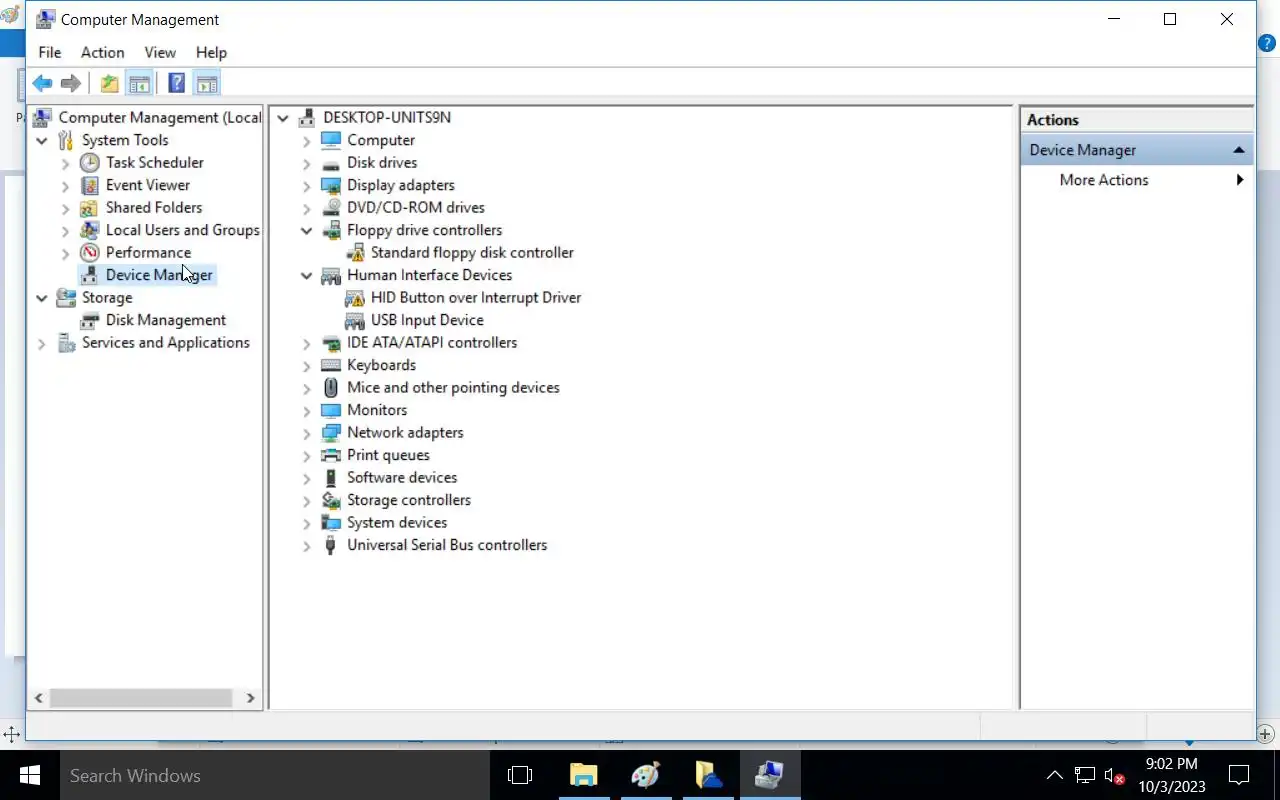Click the Task Scheduler clock icon
This screenshot has height=800, width=1280.
pyautogui.click(x=90, y=162)
